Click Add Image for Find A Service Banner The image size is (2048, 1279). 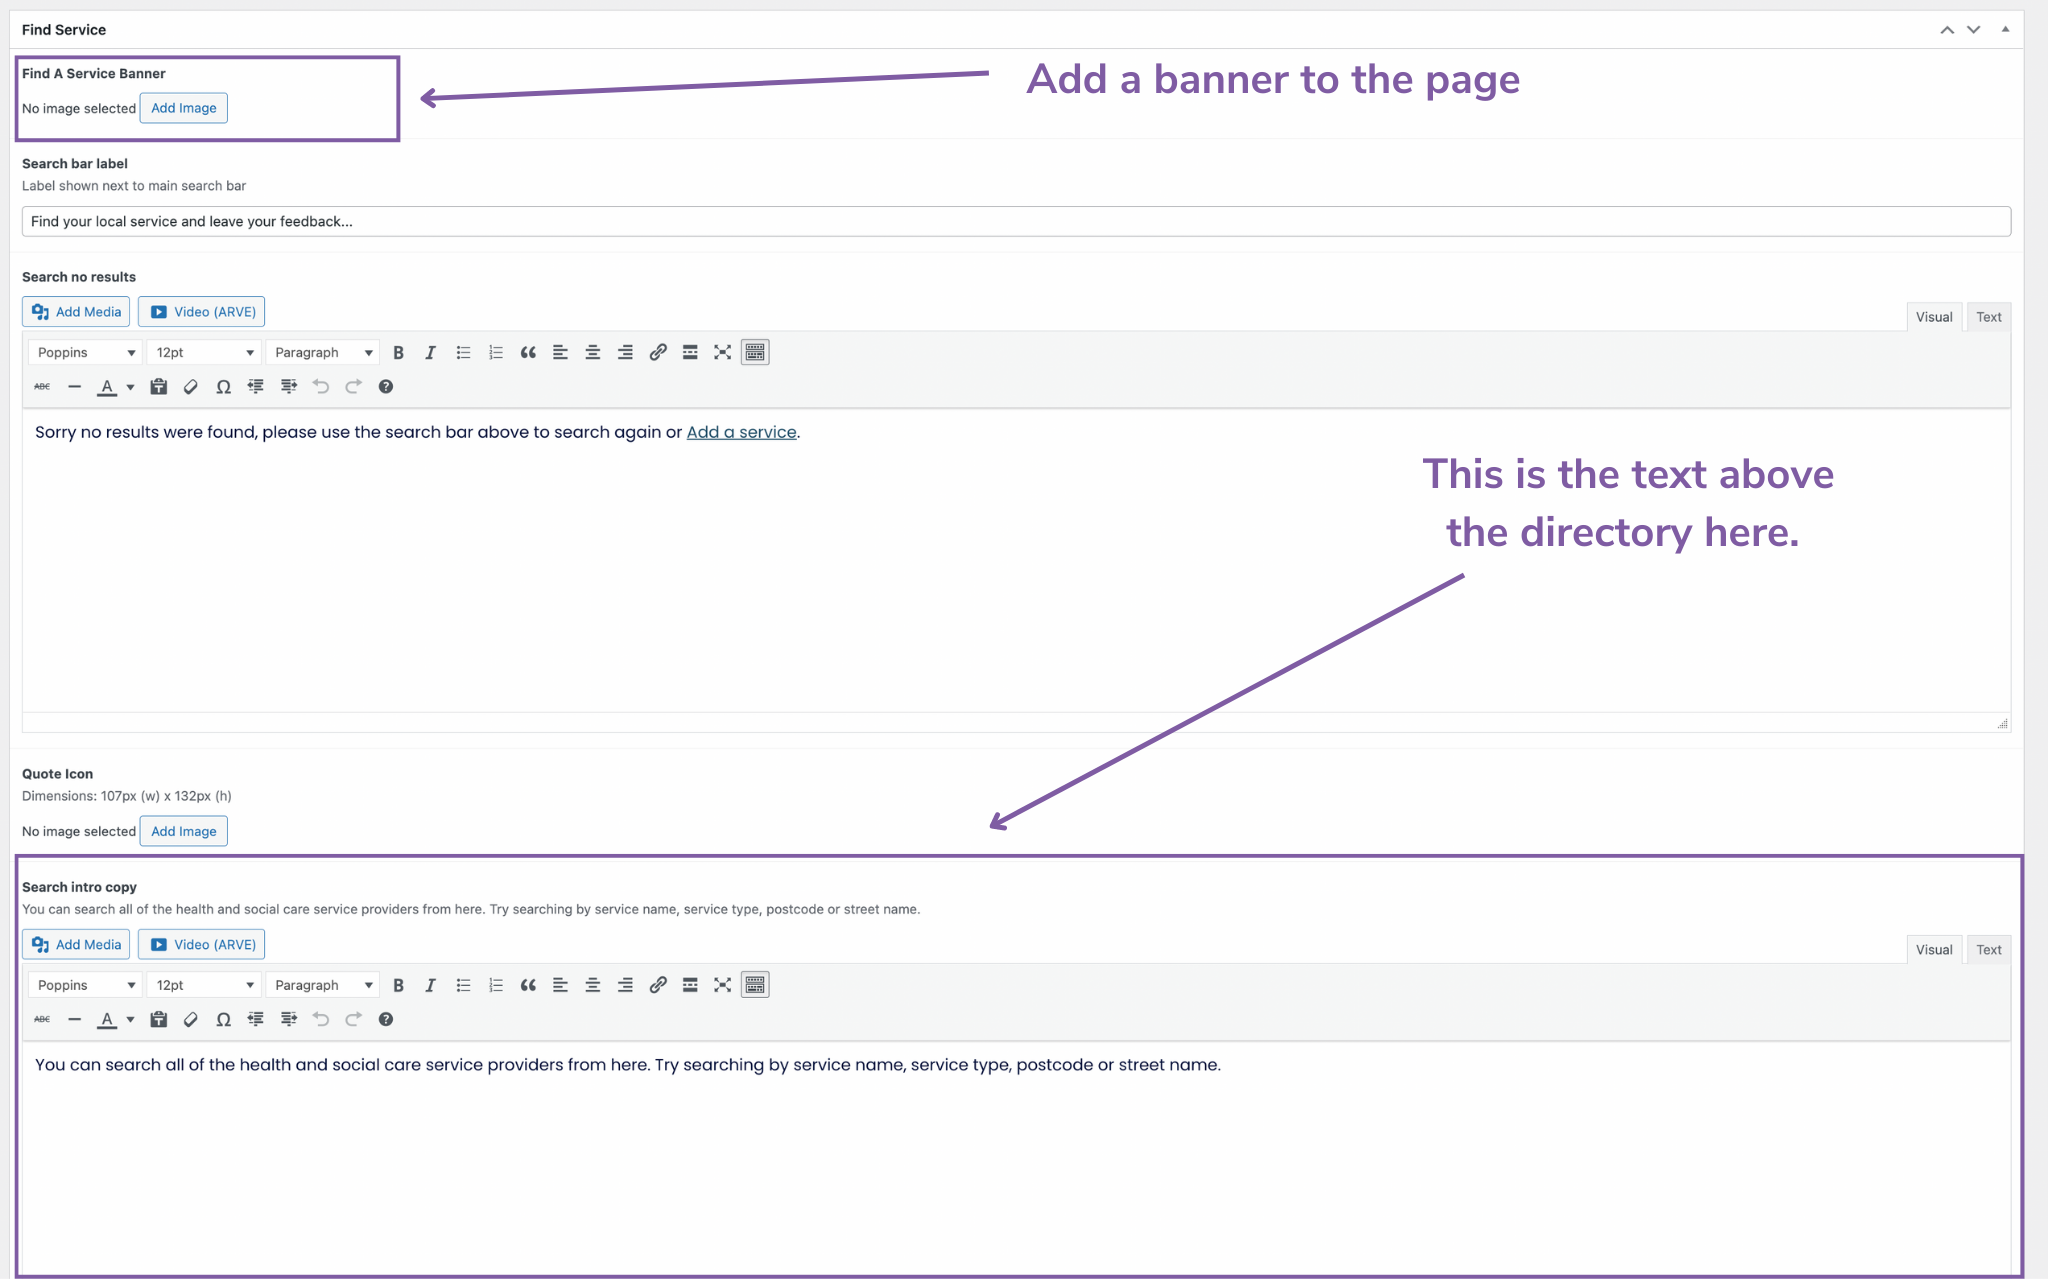coord(183,108)
